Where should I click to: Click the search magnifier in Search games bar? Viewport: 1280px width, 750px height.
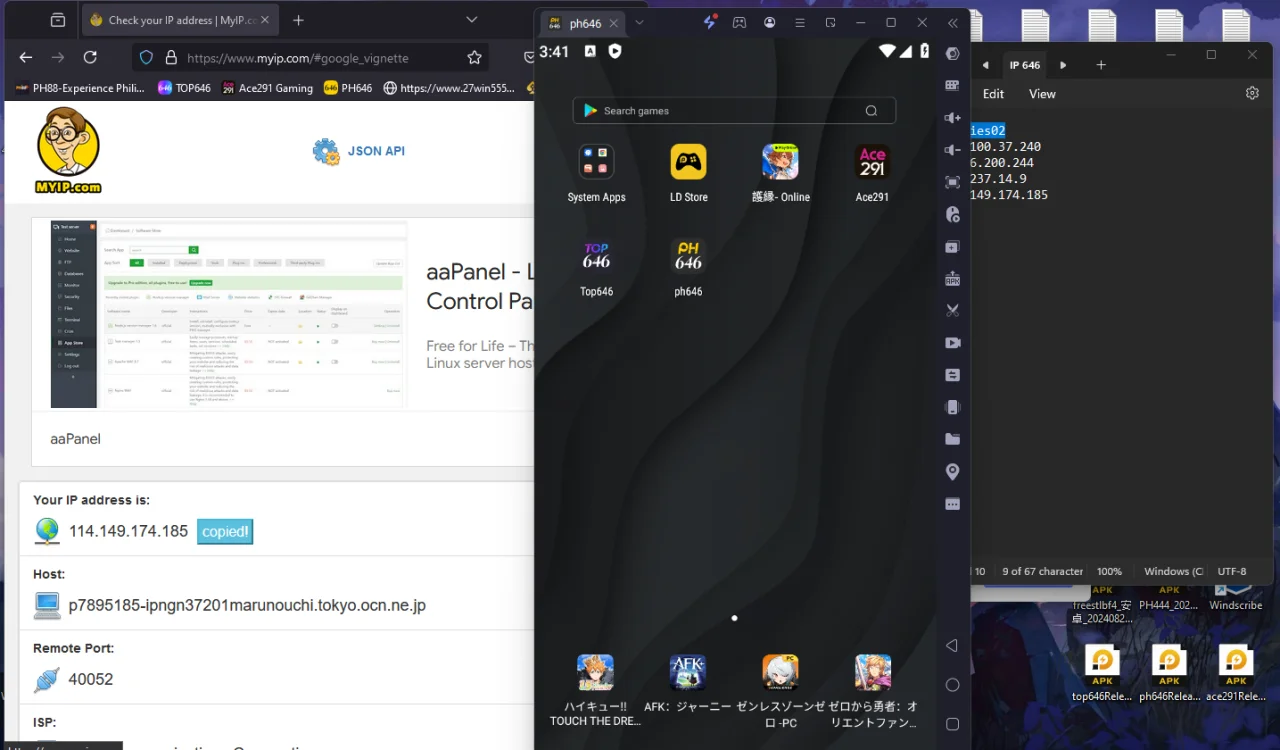click(x=871, y=111)
